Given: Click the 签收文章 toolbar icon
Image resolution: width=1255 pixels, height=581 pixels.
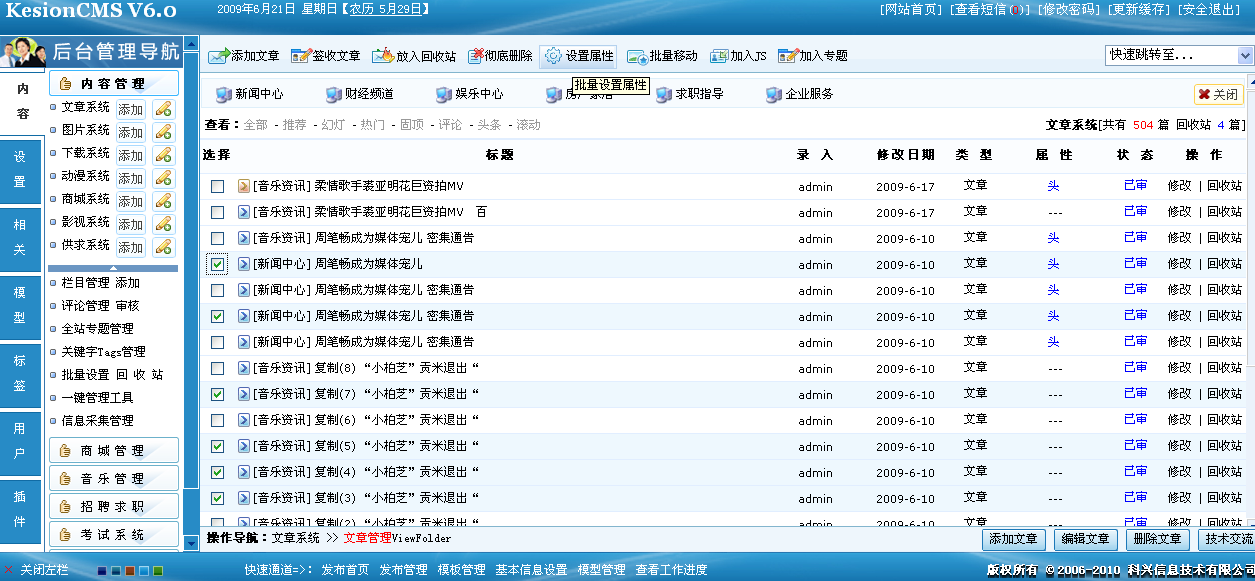Looking at the screenshot, I should pyautogui.click(x=300, y=56).
